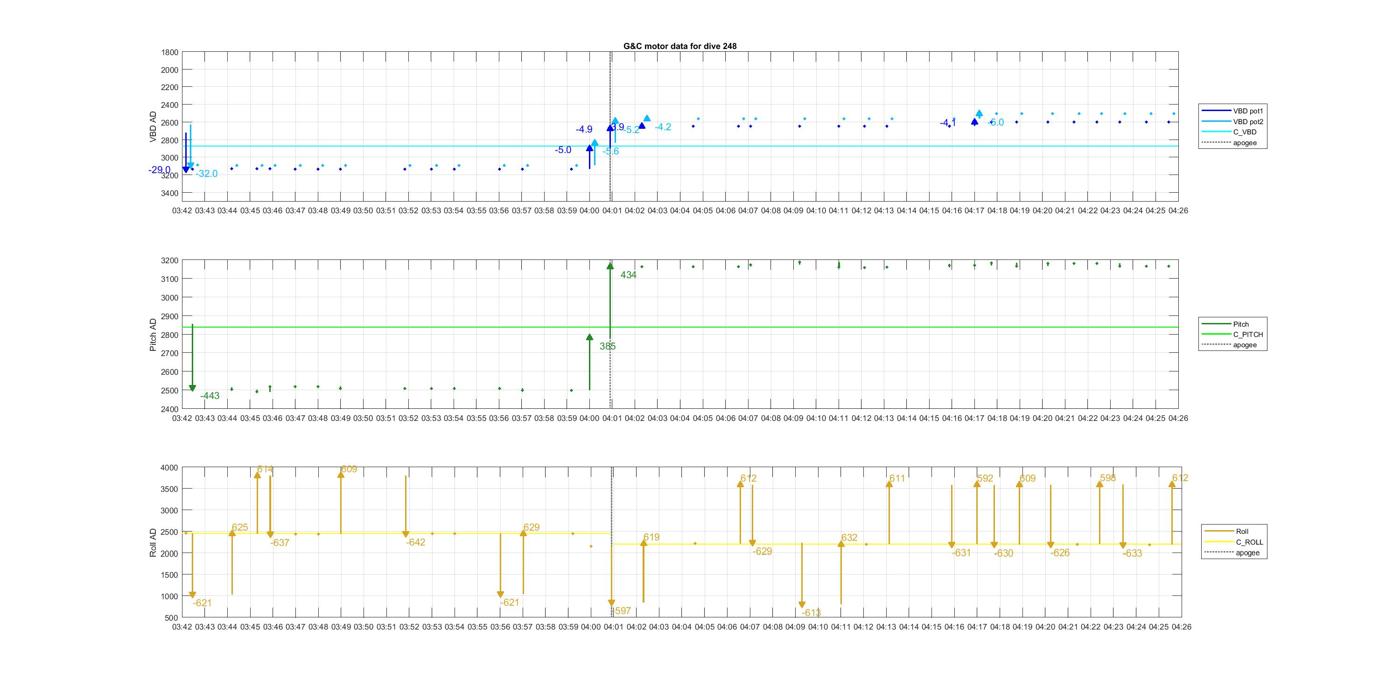Click the '-642' roll data label

(416, 542)
